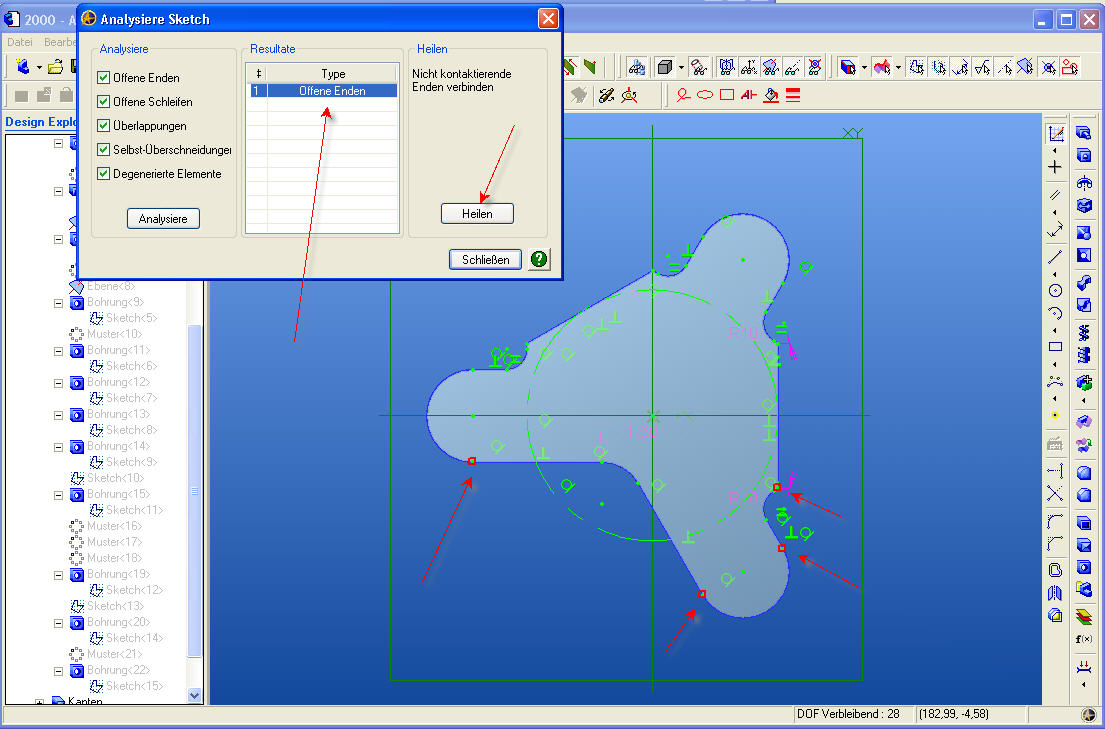This screenshot has height=729, width=1105.
Task: Select the Mirror figure tool
Action: tap(1055, 593)
